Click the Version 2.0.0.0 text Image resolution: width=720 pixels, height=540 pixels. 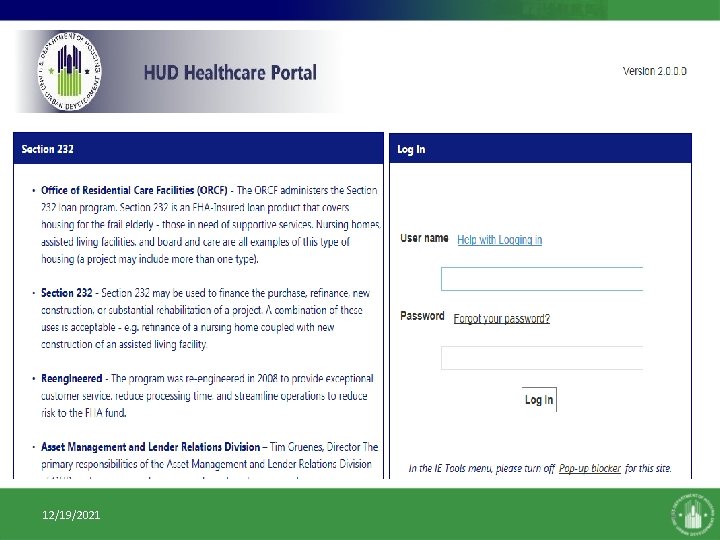654,71
